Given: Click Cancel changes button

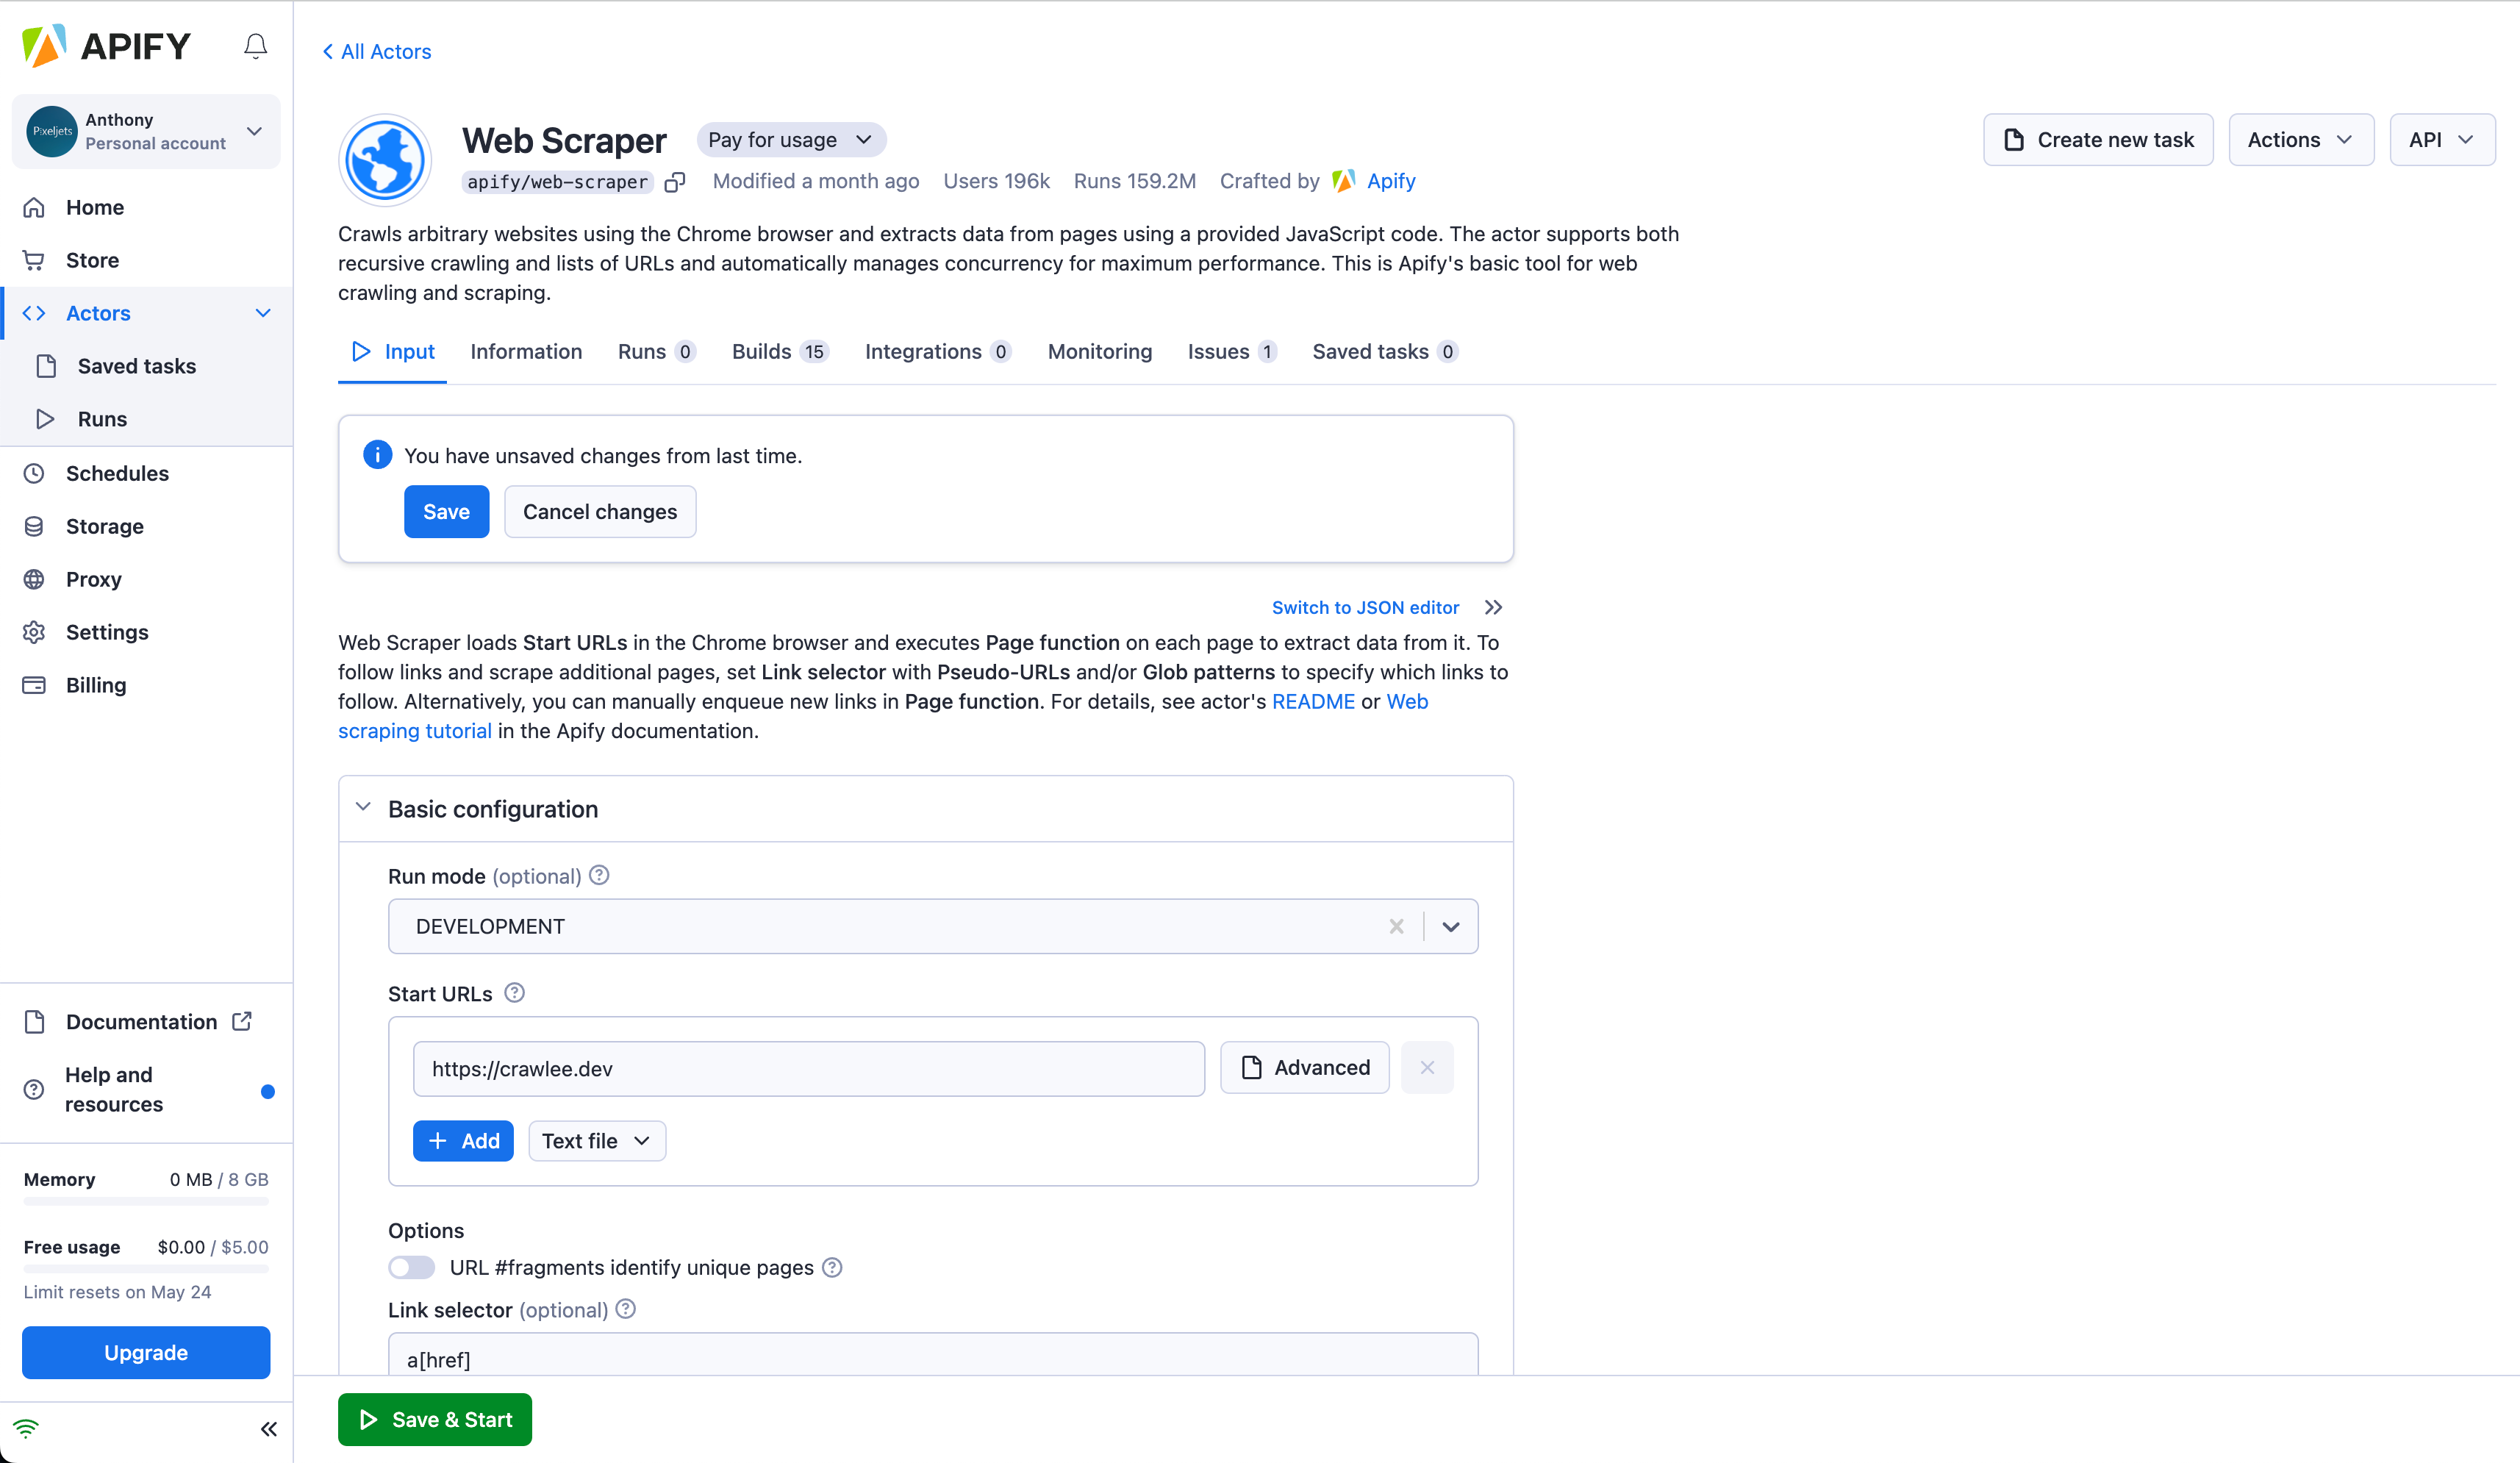Looking at the screenshot, I should click(x=601, y=512).
